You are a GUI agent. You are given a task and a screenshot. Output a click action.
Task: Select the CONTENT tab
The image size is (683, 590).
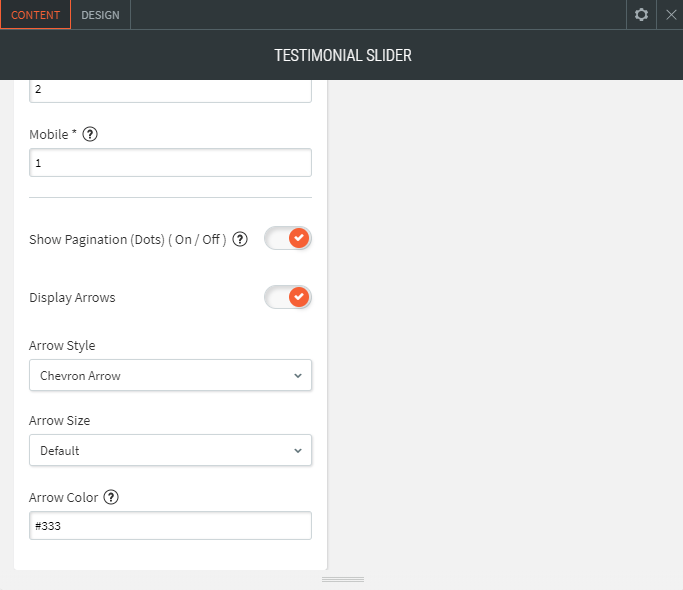click(x=36, y=15)
